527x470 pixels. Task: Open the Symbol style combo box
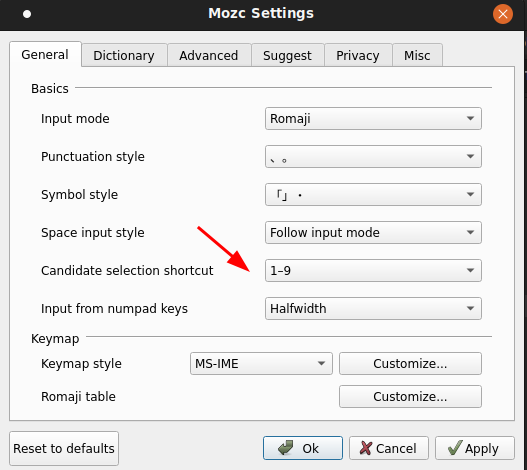(x=373, y=195)
